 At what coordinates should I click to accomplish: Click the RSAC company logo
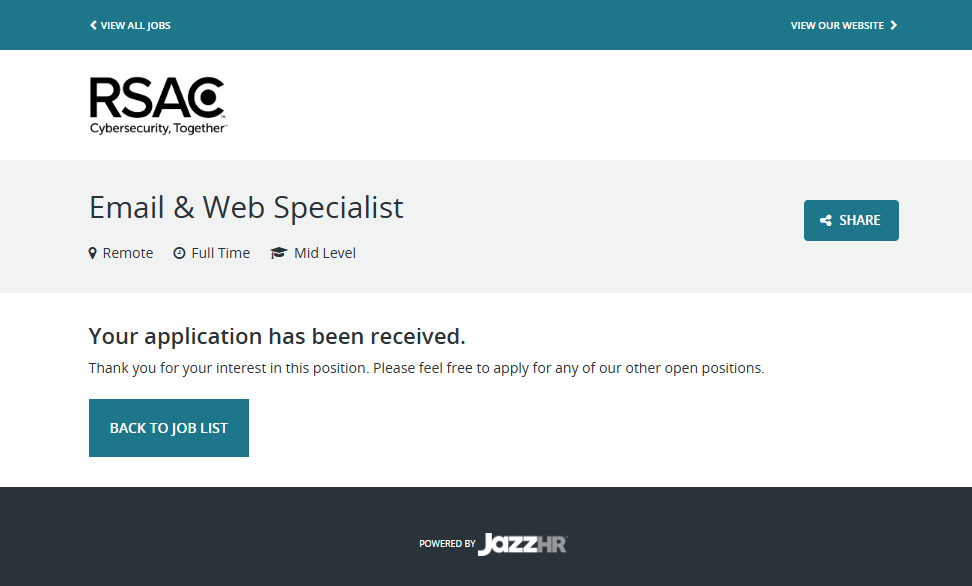click(157, 98)
